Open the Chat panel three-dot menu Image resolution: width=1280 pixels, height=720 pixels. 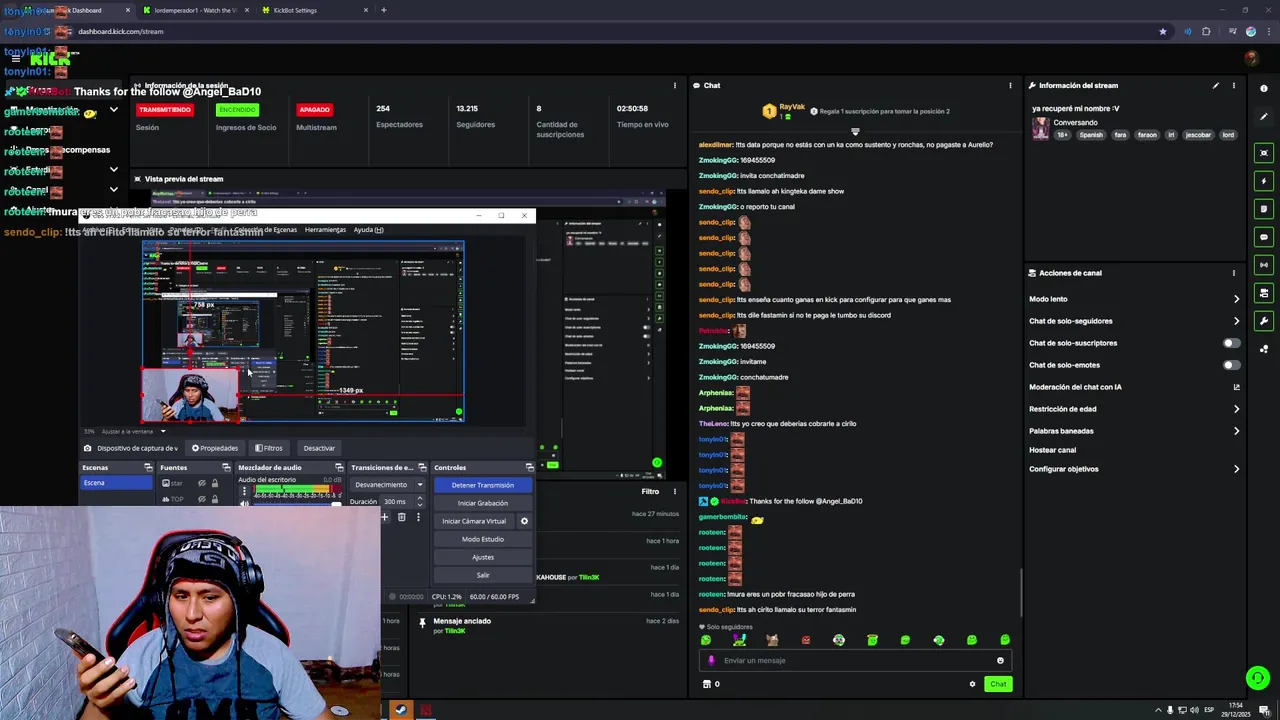click(1010, 85)
